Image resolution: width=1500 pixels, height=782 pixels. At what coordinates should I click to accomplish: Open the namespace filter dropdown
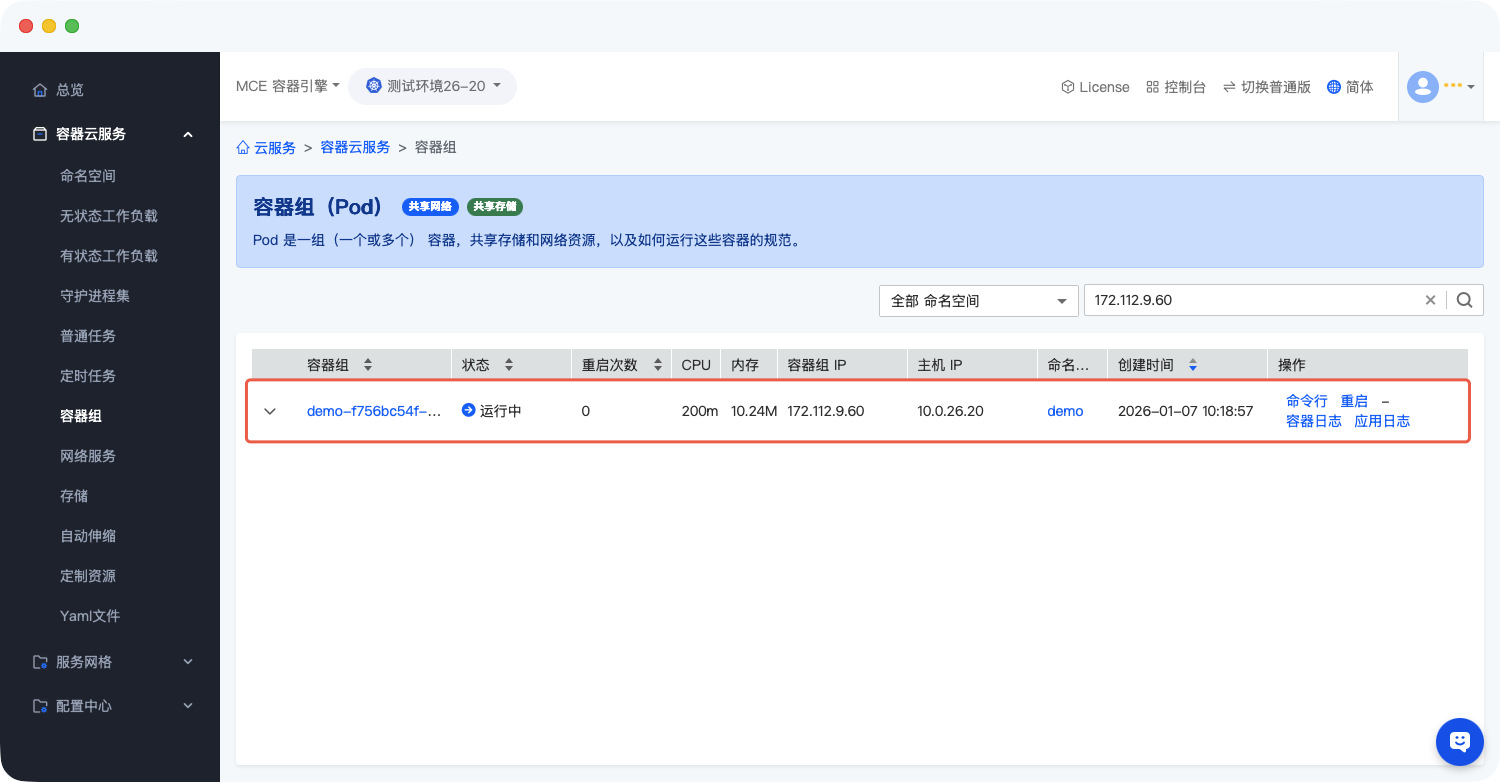click(x=978, y=301)
